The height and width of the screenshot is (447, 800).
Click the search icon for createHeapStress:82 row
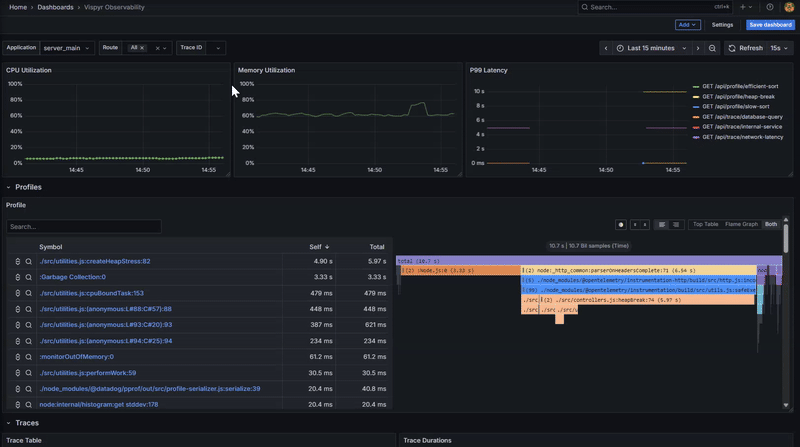29,261
